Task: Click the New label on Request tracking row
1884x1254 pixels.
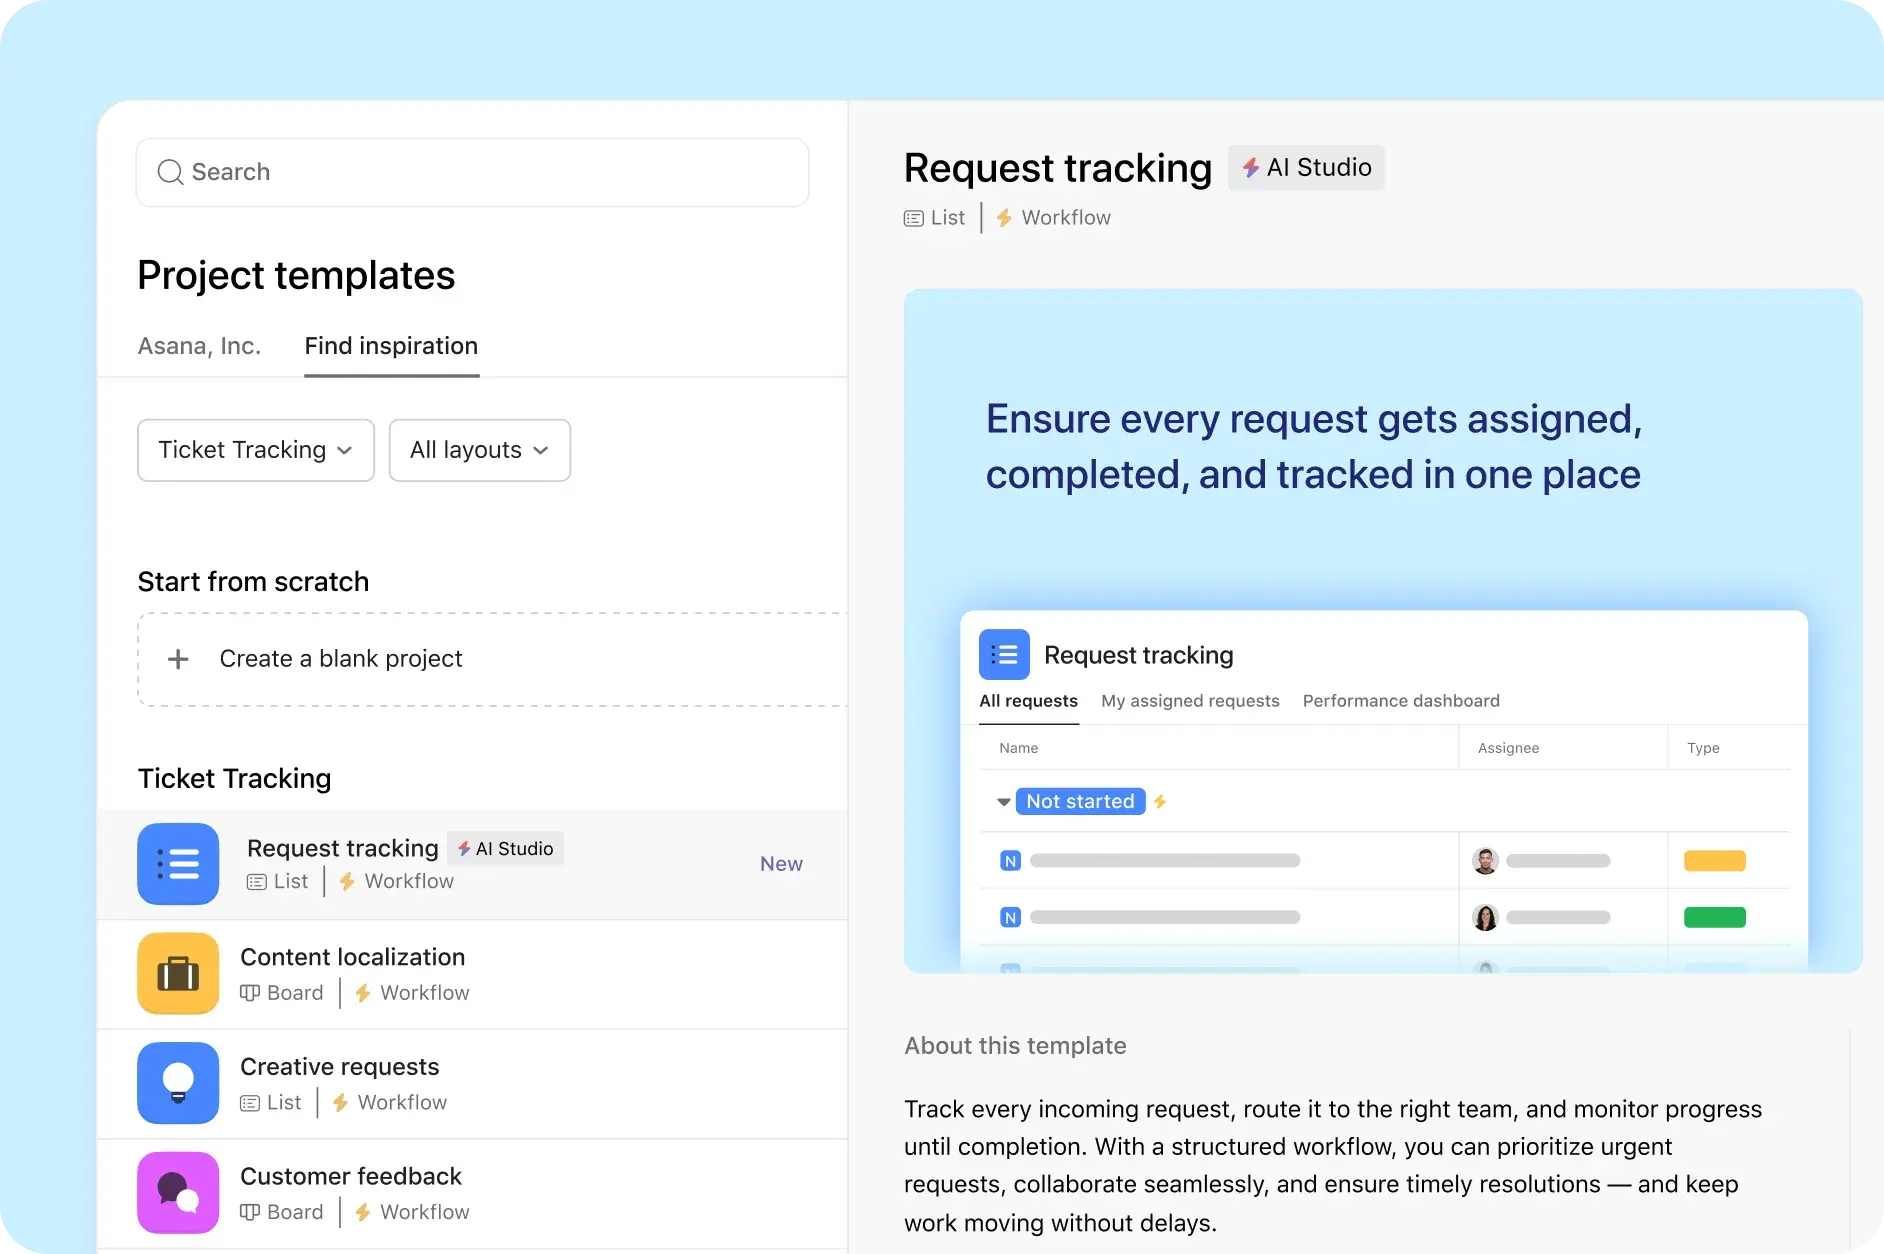Action: [781, 864]
